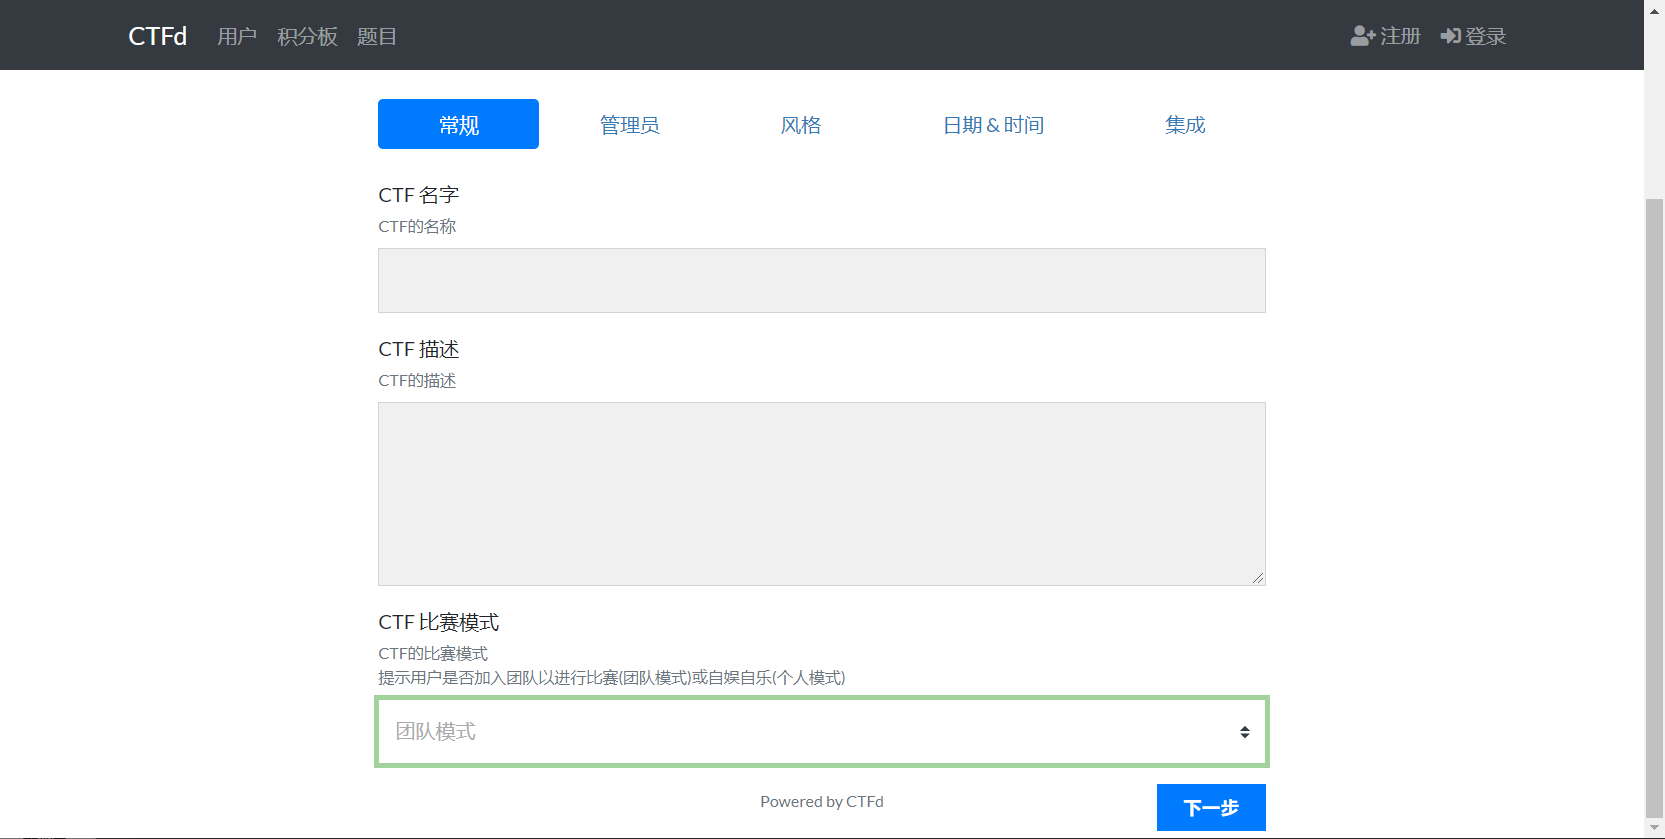Open 题目 in the navigation bar

(x=377, y=37)
